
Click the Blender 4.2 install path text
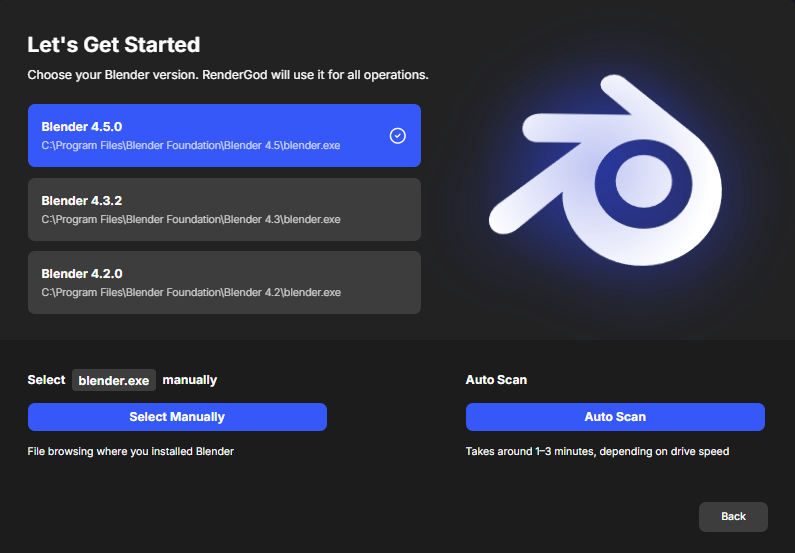191,292
